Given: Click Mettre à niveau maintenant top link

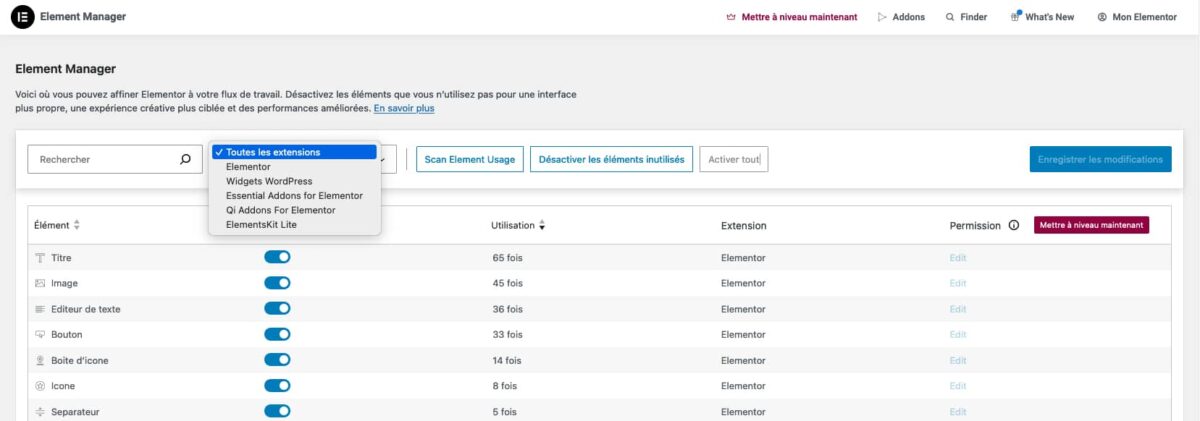Looking at the screenshot, I should (799, 17).
